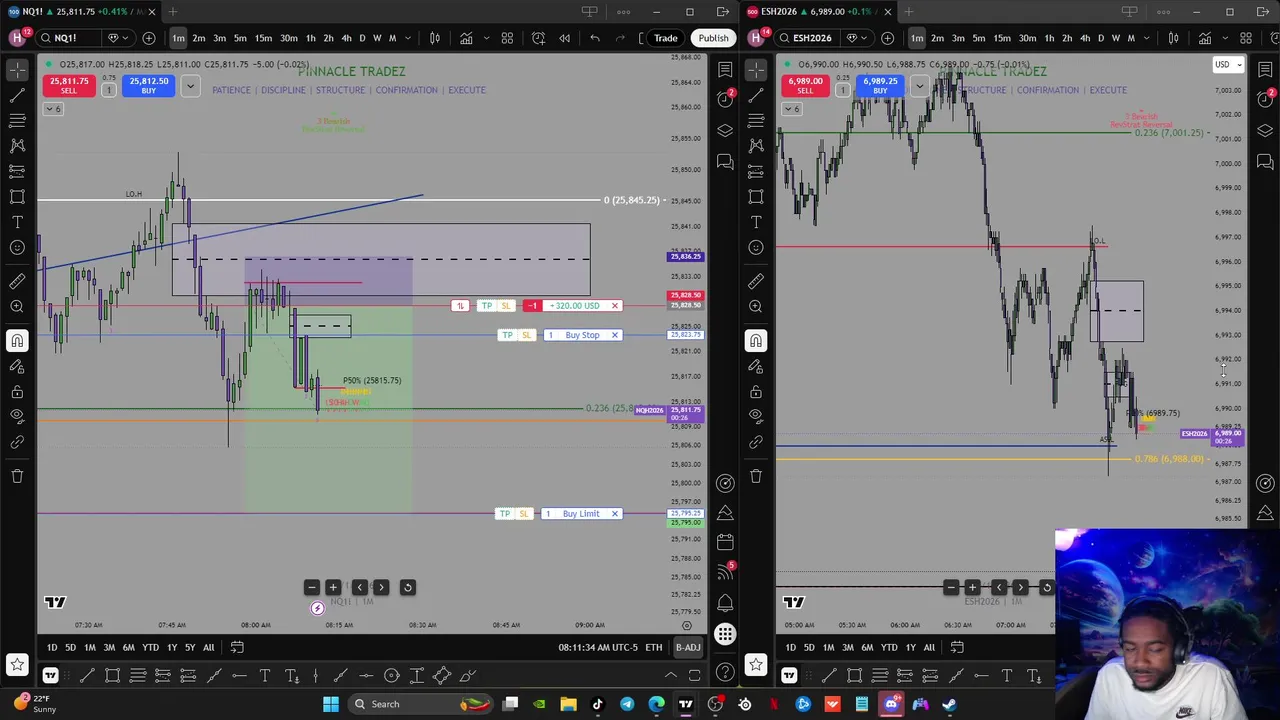Open alerts panel with red badge in NQ1! window
This screenshot has width=1280, height=720.
725,98
